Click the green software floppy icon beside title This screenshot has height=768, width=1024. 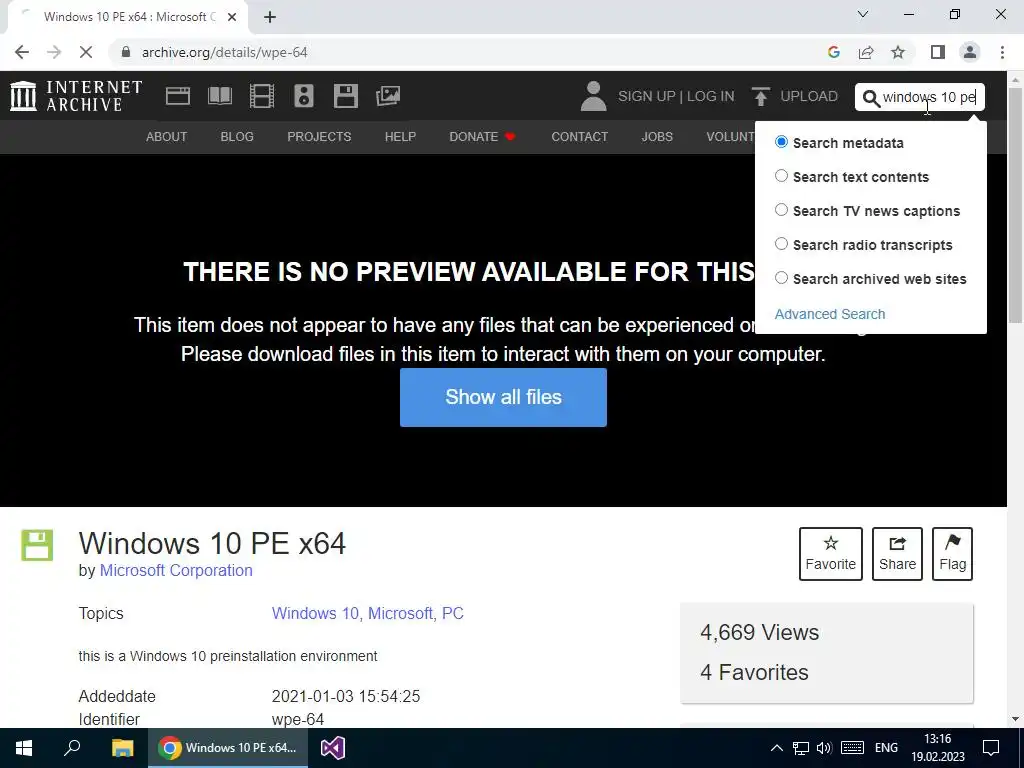(37, 545)
